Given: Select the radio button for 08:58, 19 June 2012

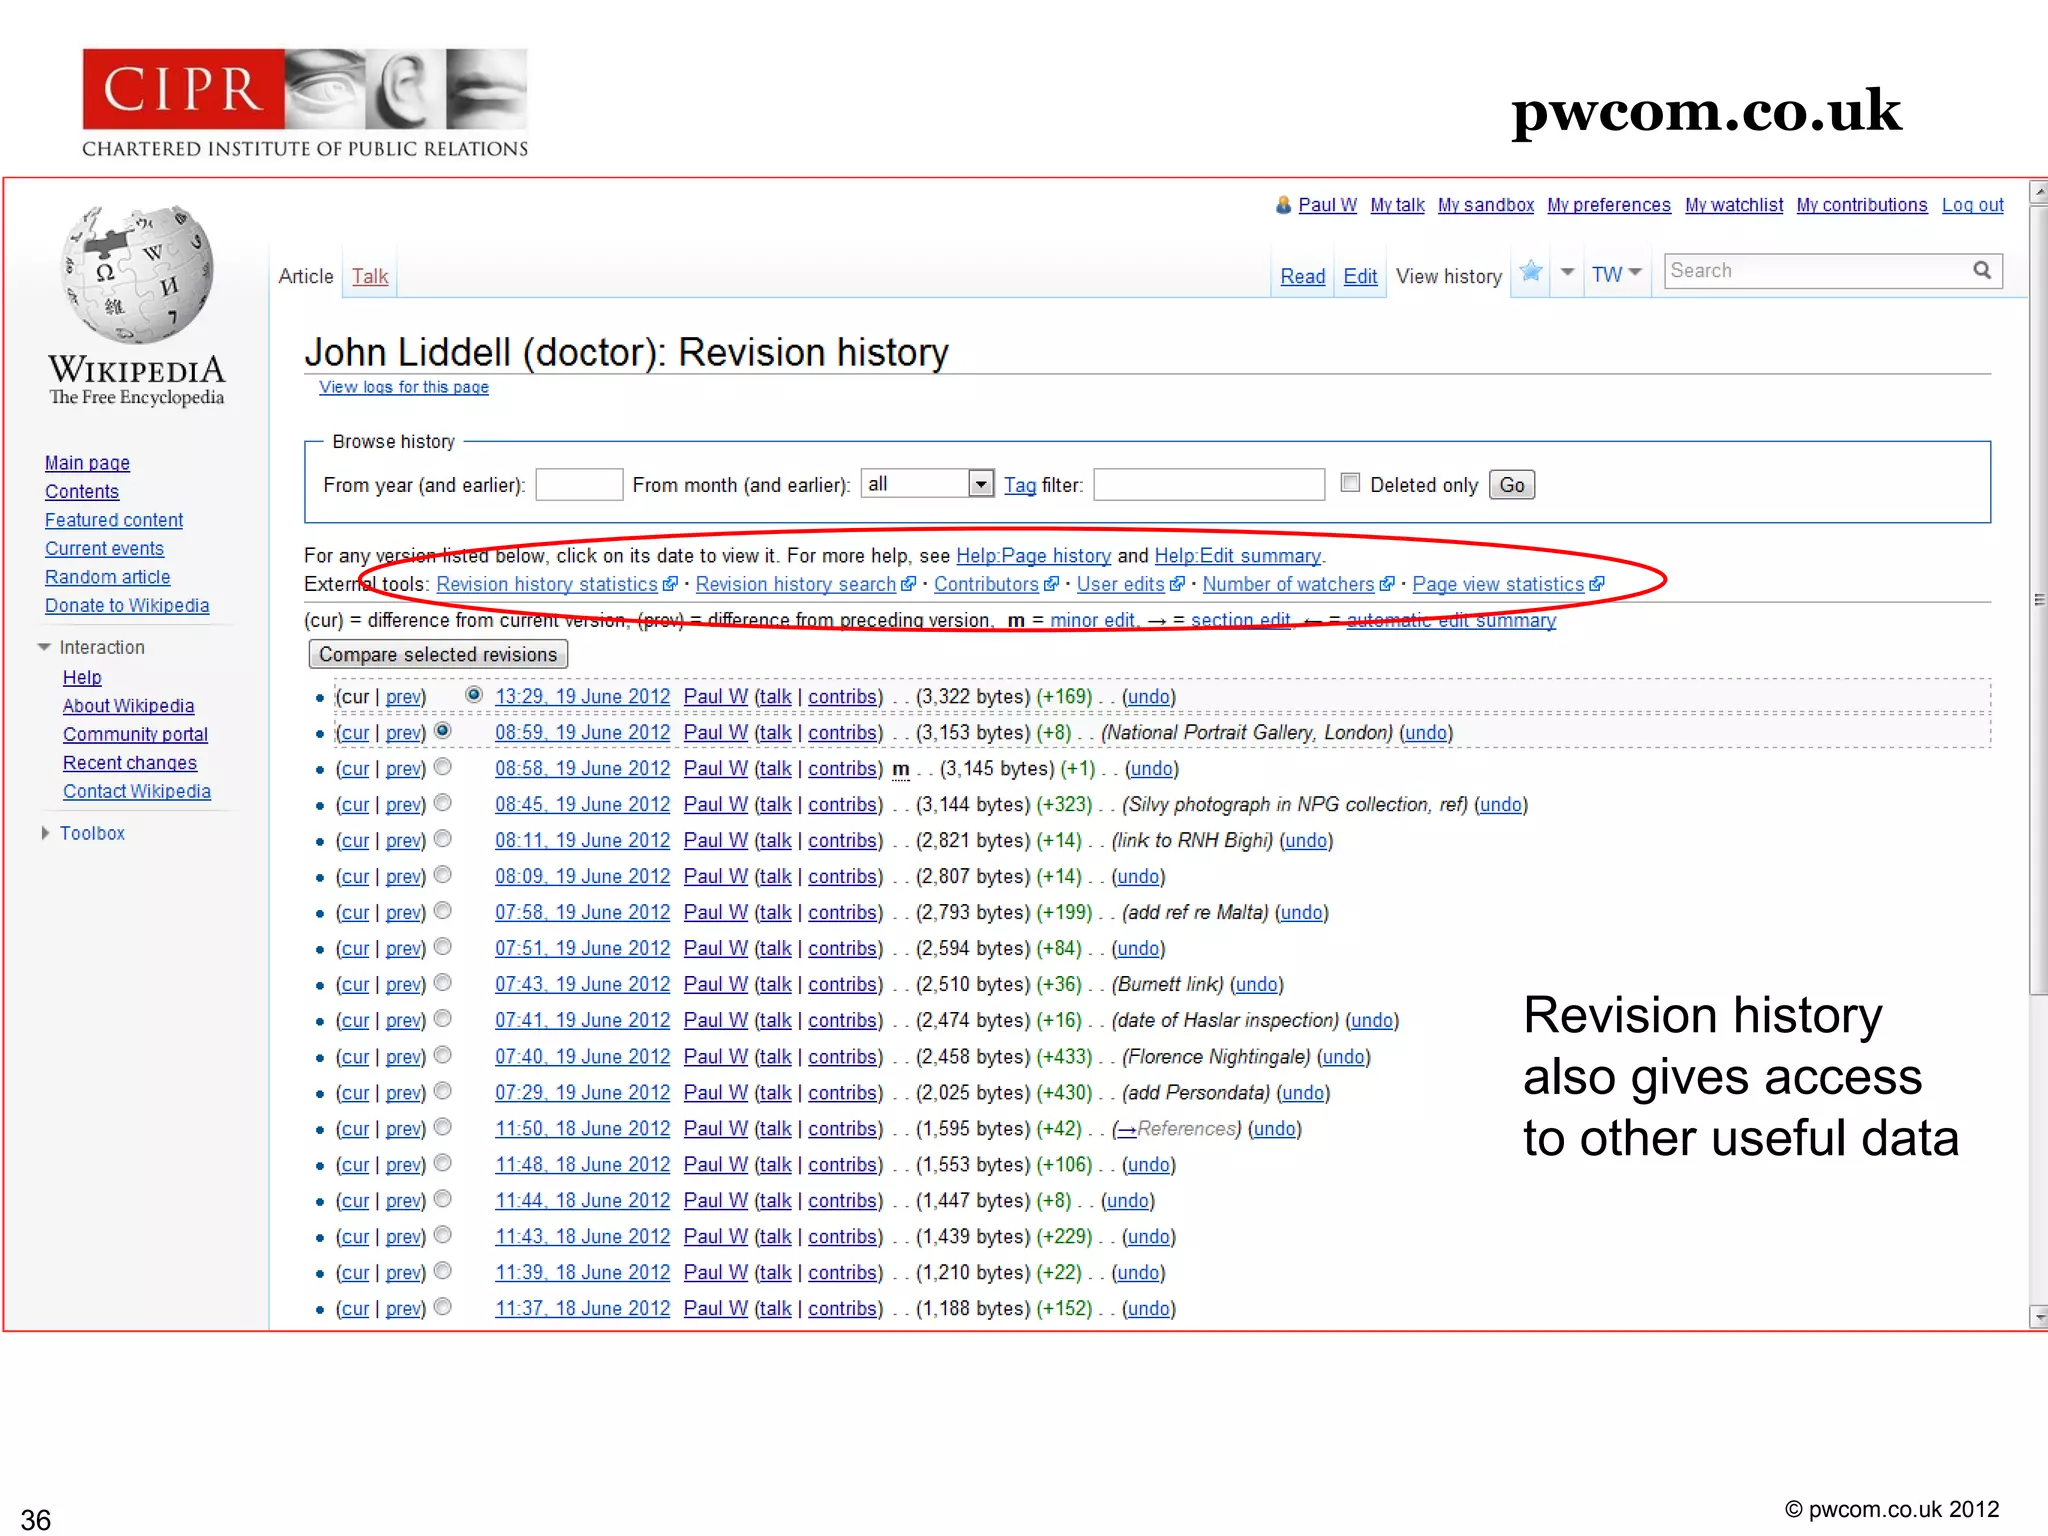Looking at the screenshot, I should tap(443, 766).
